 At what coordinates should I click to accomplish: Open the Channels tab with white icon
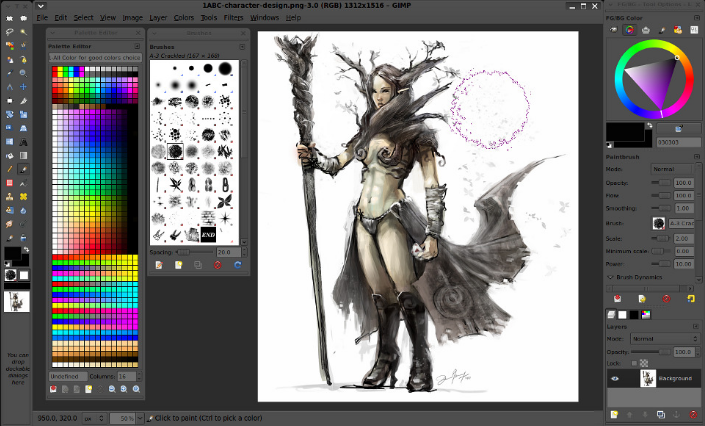(622, 314)
